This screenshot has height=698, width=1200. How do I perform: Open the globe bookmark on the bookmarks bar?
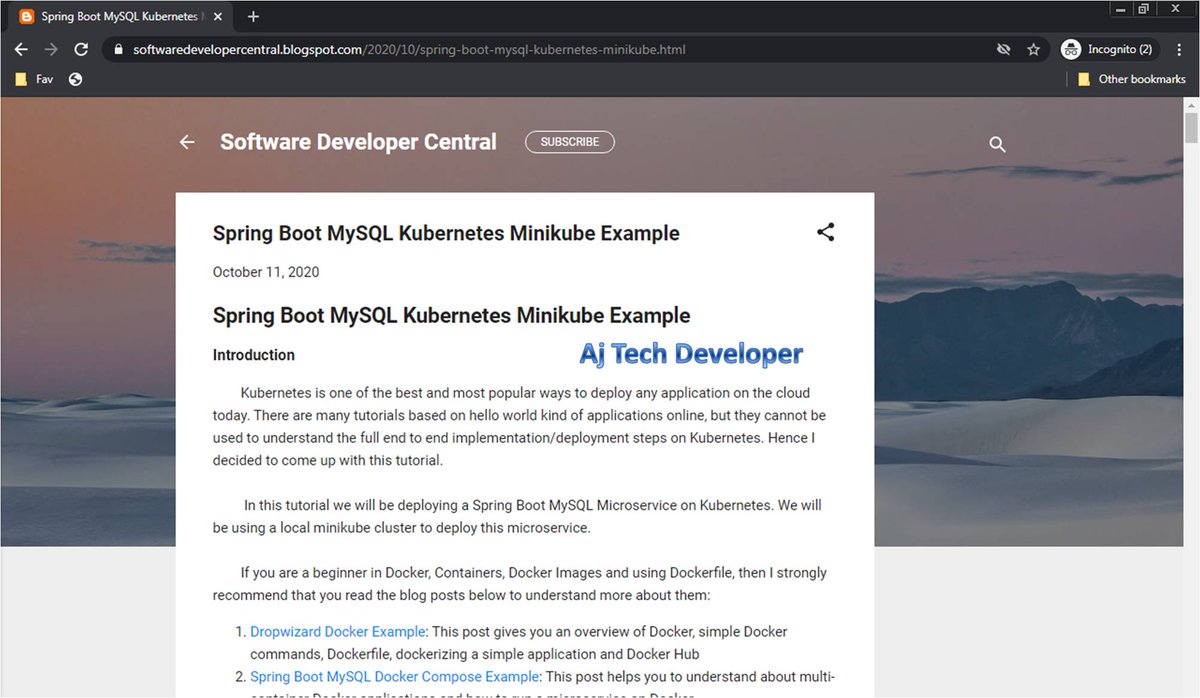click(75, 78)
